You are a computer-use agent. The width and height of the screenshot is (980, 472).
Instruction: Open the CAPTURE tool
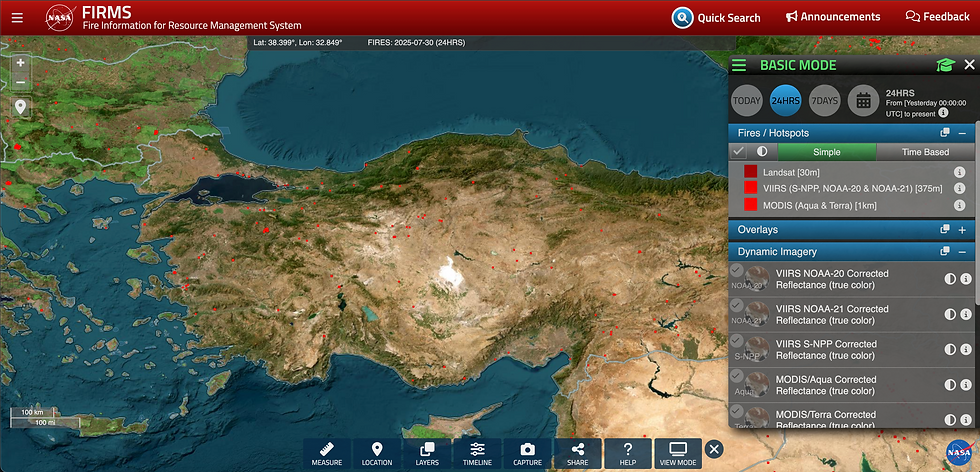(528, 454)
